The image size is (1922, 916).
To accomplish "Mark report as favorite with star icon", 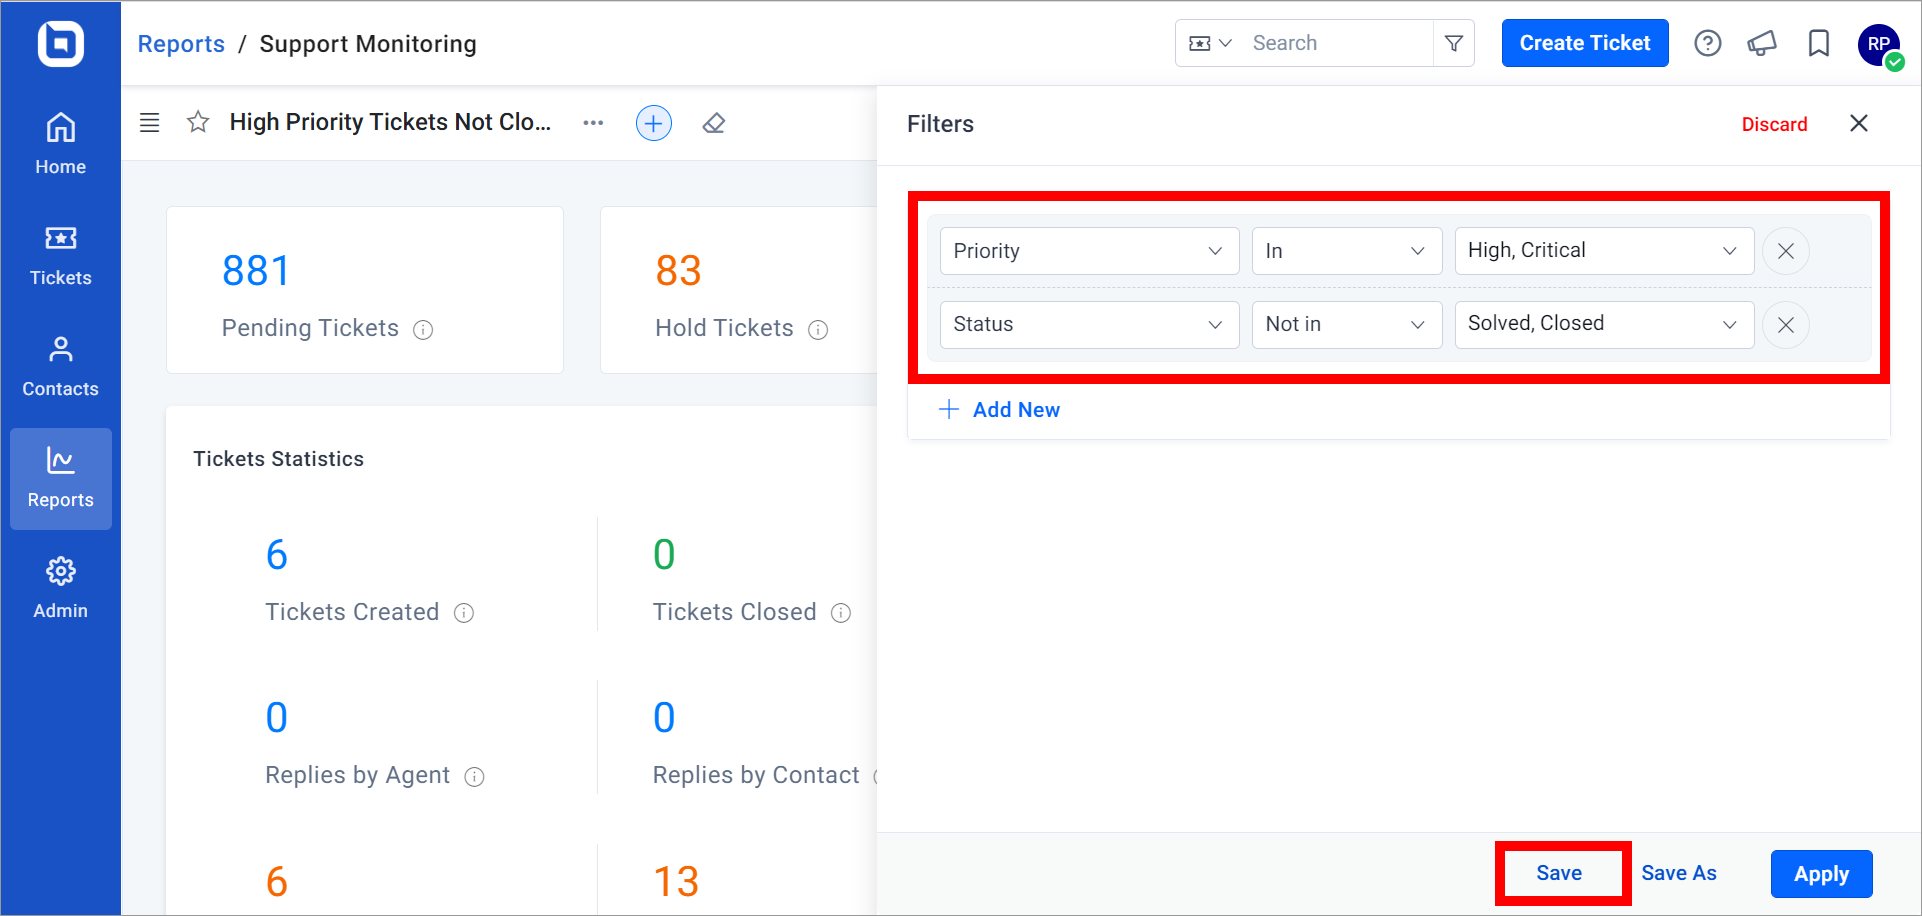I will [198, 122].
